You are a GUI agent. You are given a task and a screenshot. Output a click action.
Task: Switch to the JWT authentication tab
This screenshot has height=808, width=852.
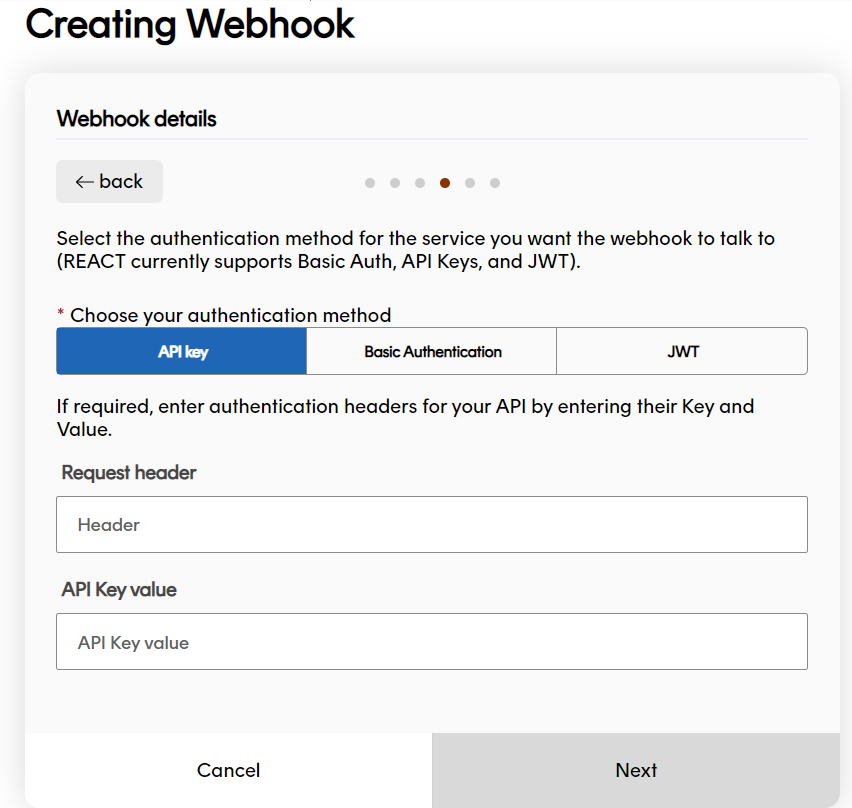point(681,351)
